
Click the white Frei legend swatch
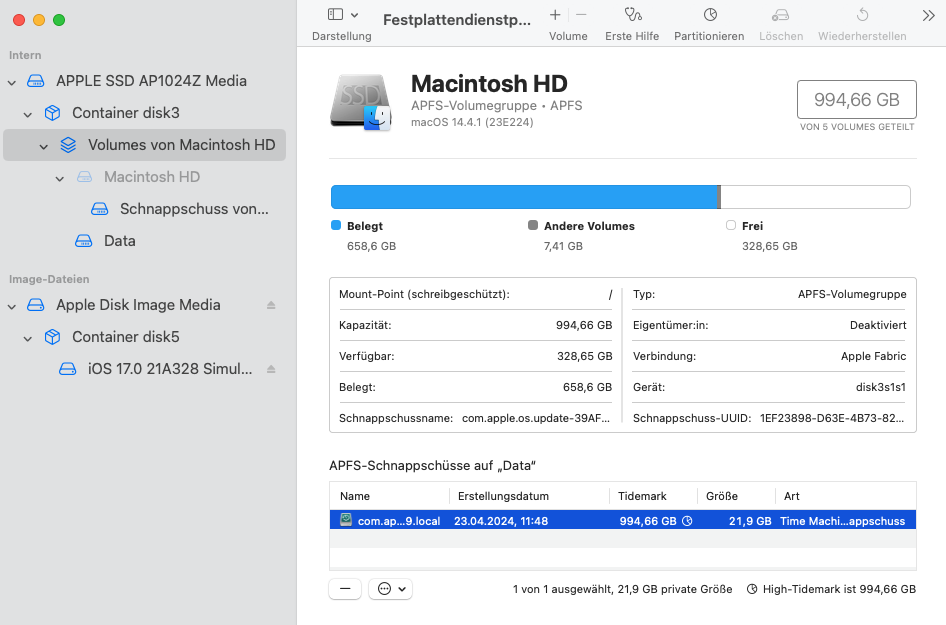click(x=731, y=225)
